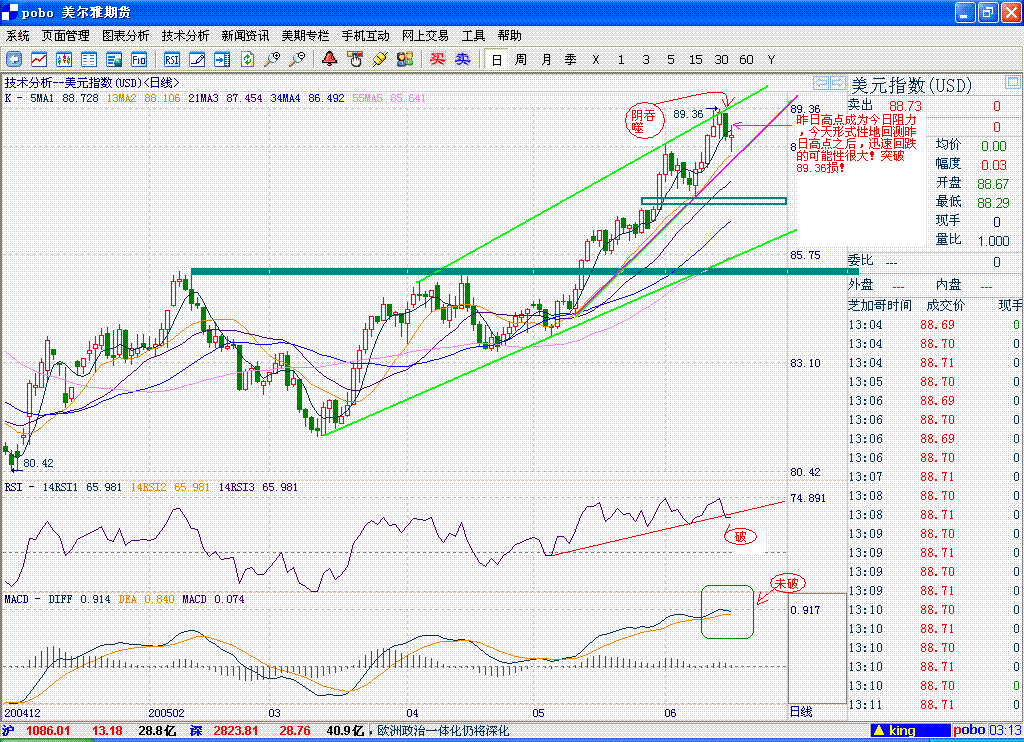The image size is (1024, 742).
Task: Switch chart to 周 weekly period
Action: click(520, 59)
